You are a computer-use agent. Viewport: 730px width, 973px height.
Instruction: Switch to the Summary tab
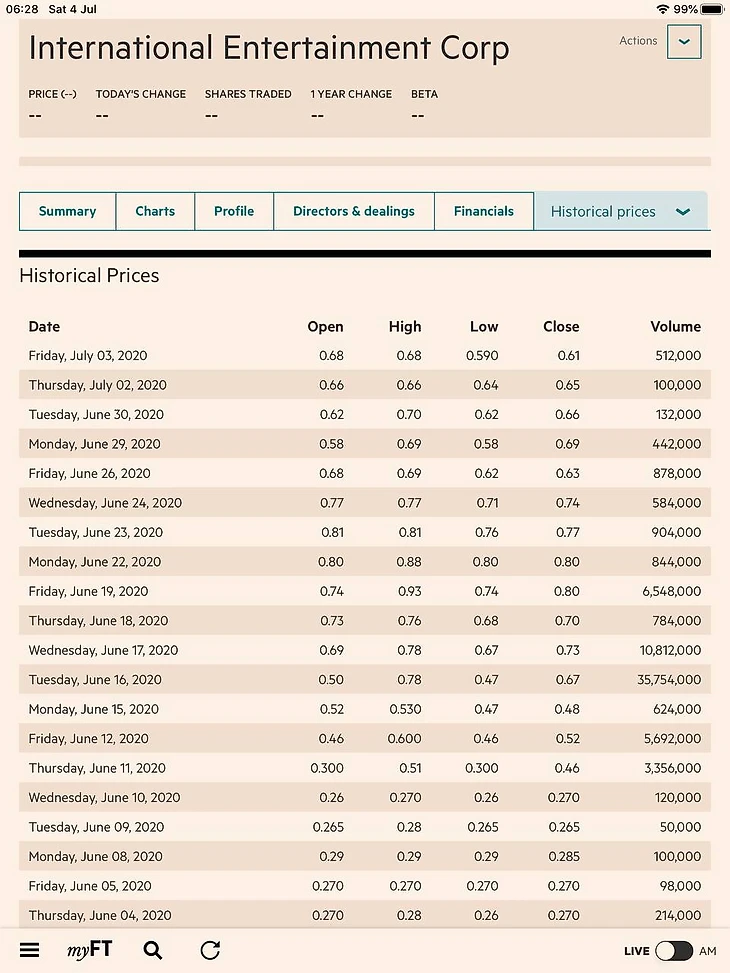[67, 211]
